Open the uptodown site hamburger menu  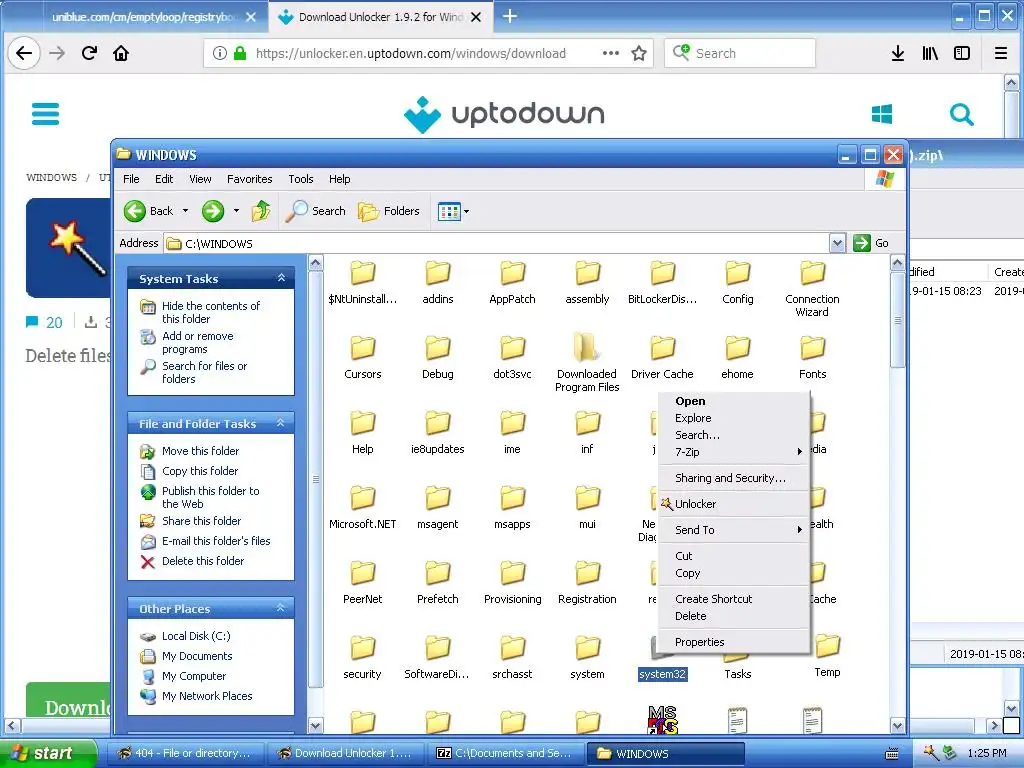45,114
